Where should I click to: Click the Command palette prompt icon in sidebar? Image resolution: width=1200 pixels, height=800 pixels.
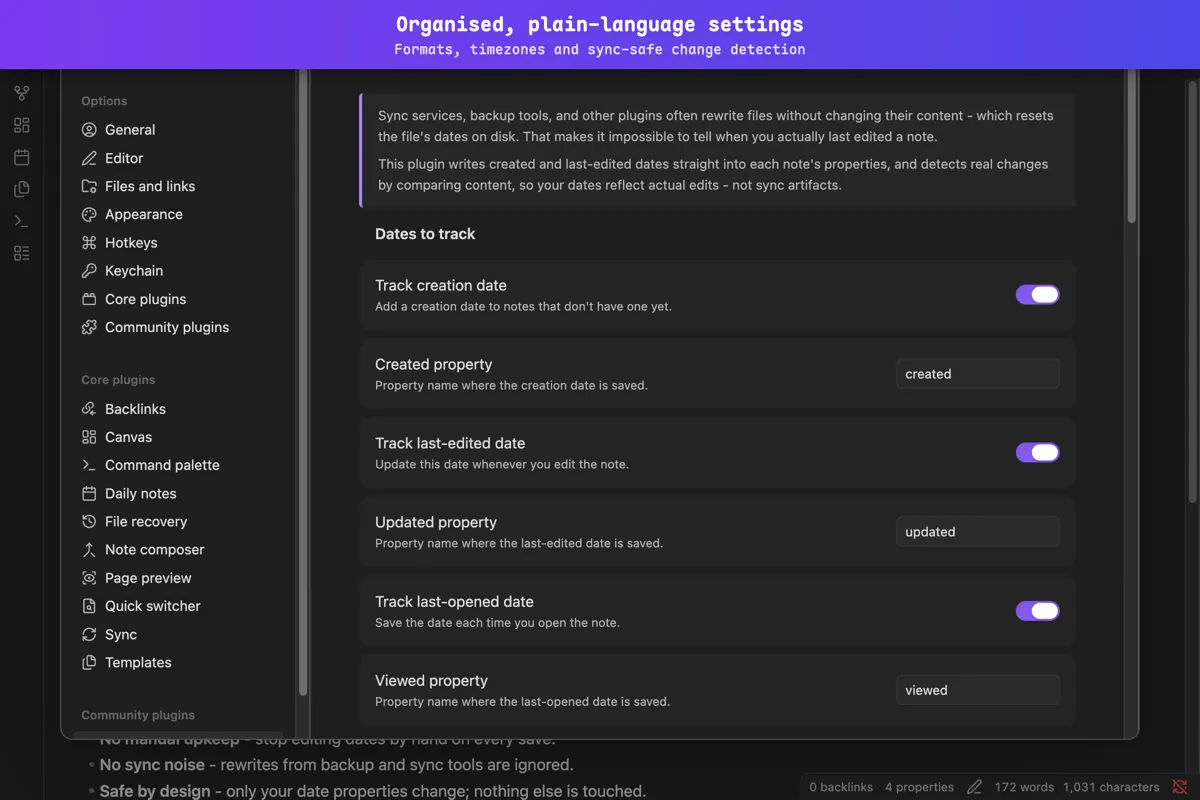click(x=89, y=465)
